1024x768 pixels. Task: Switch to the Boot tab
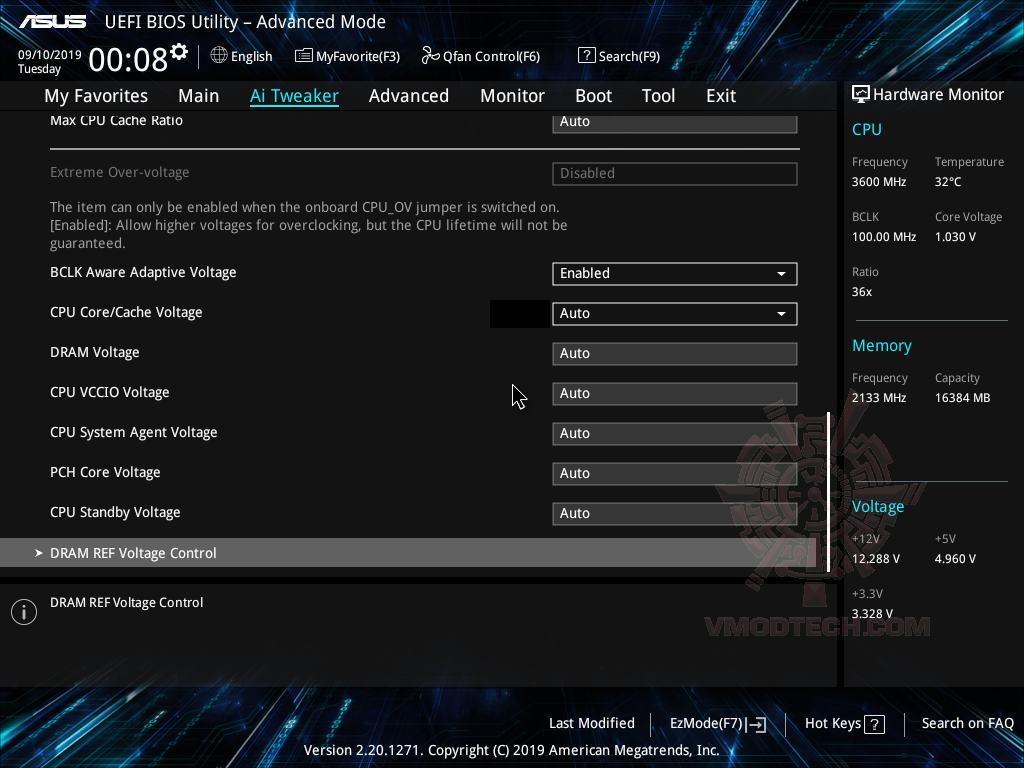593,95
